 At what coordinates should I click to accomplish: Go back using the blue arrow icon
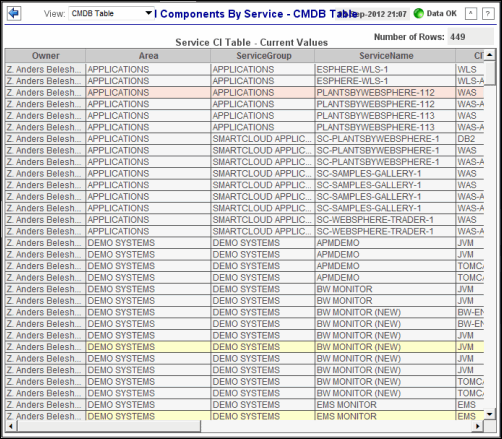pyautogui.click(x=14, y=14)
